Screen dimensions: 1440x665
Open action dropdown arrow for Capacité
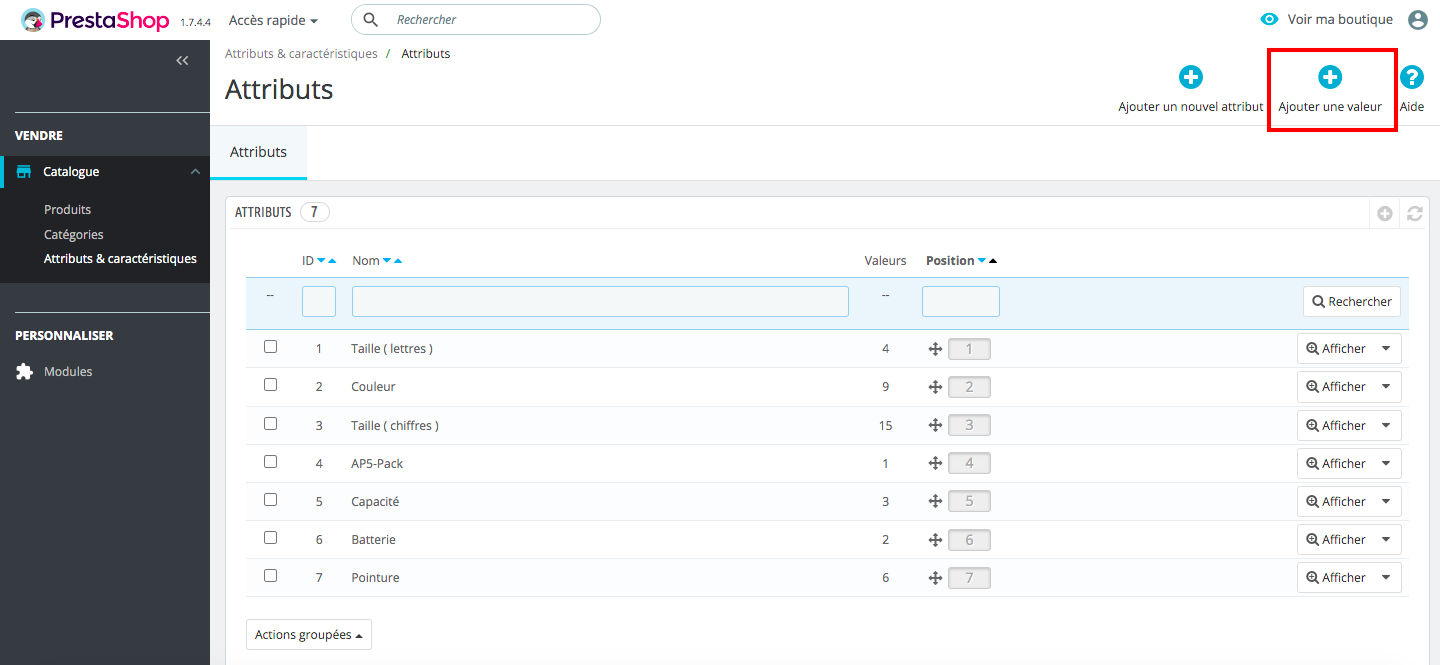1386,501
